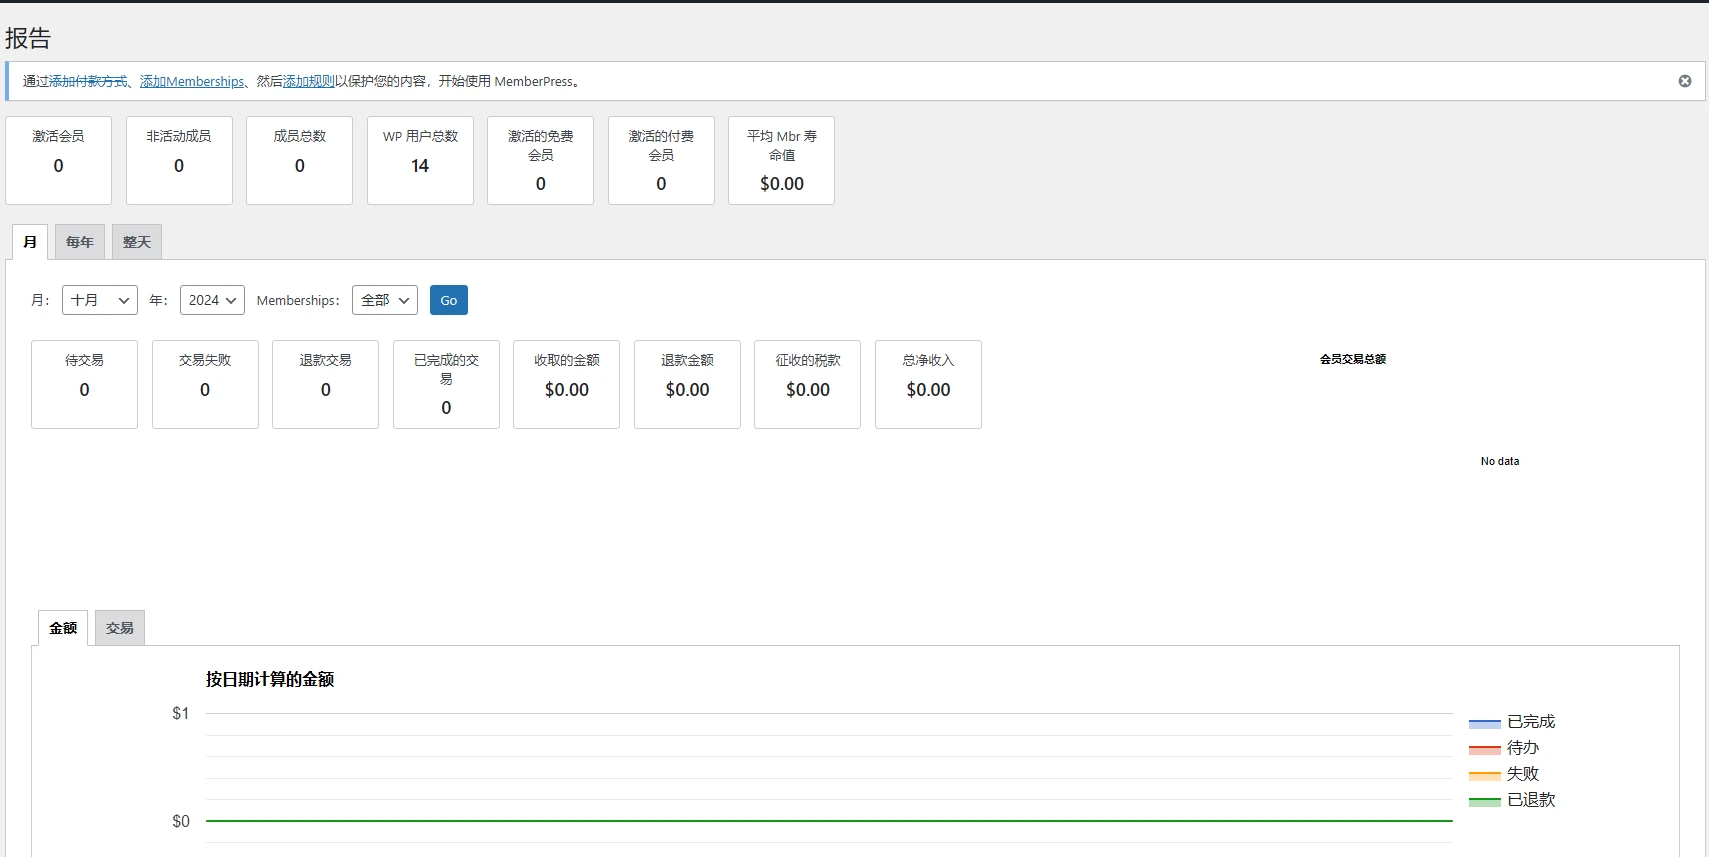Viewport: 1709px width, 857px height.
Task: Select the 金额 chart tab
Action: 63,628
